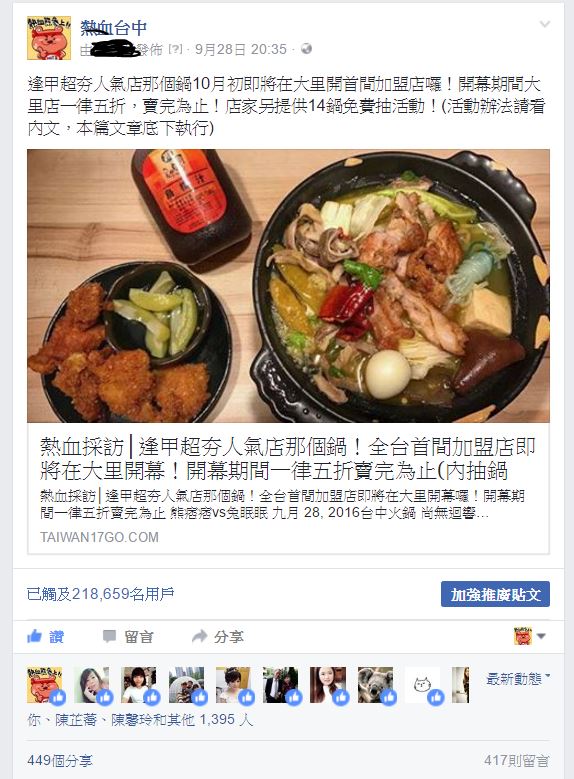Click the 分享 share arrow icon
574x779 pixels.
[x=199, y=636]
